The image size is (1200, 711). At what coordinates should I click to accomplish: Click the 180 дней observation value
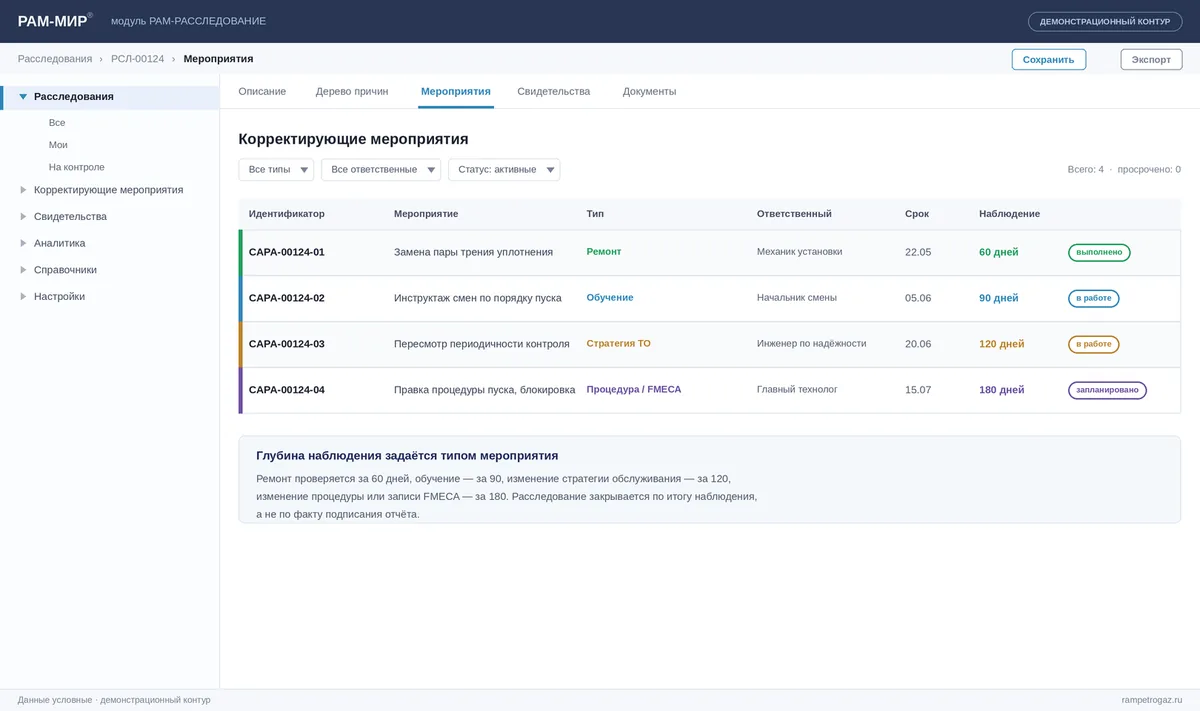1002,390
